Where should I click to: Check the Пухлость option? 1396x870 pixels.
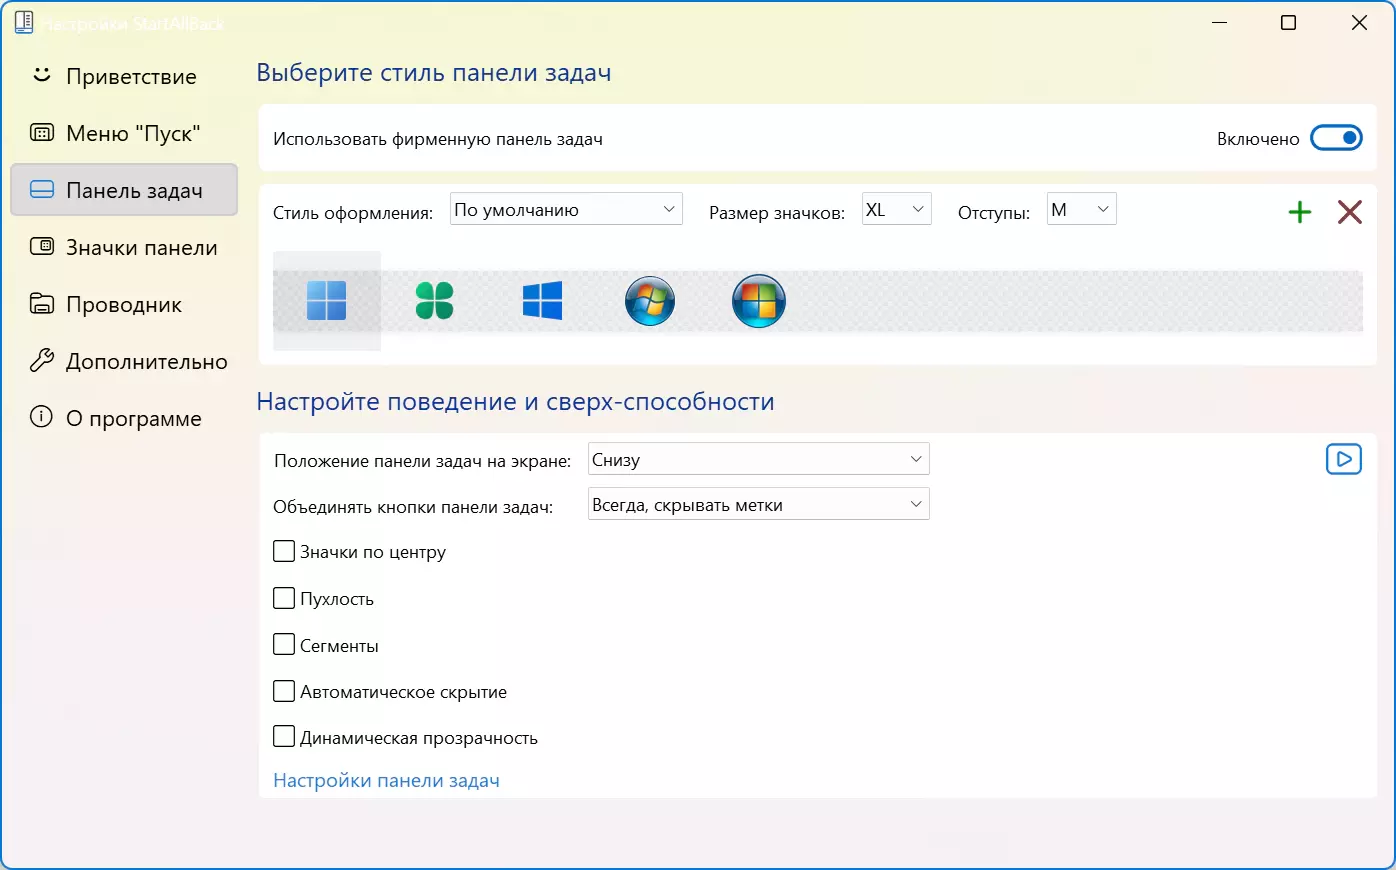coord(284,598)
